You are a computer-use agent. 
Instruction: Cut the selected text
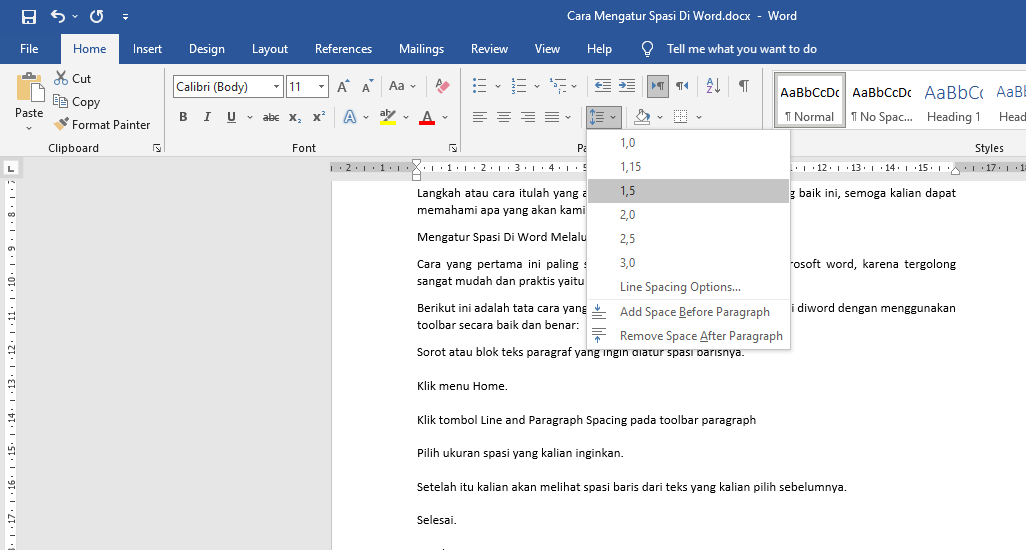pyautogui.click(x=72, y=78)
